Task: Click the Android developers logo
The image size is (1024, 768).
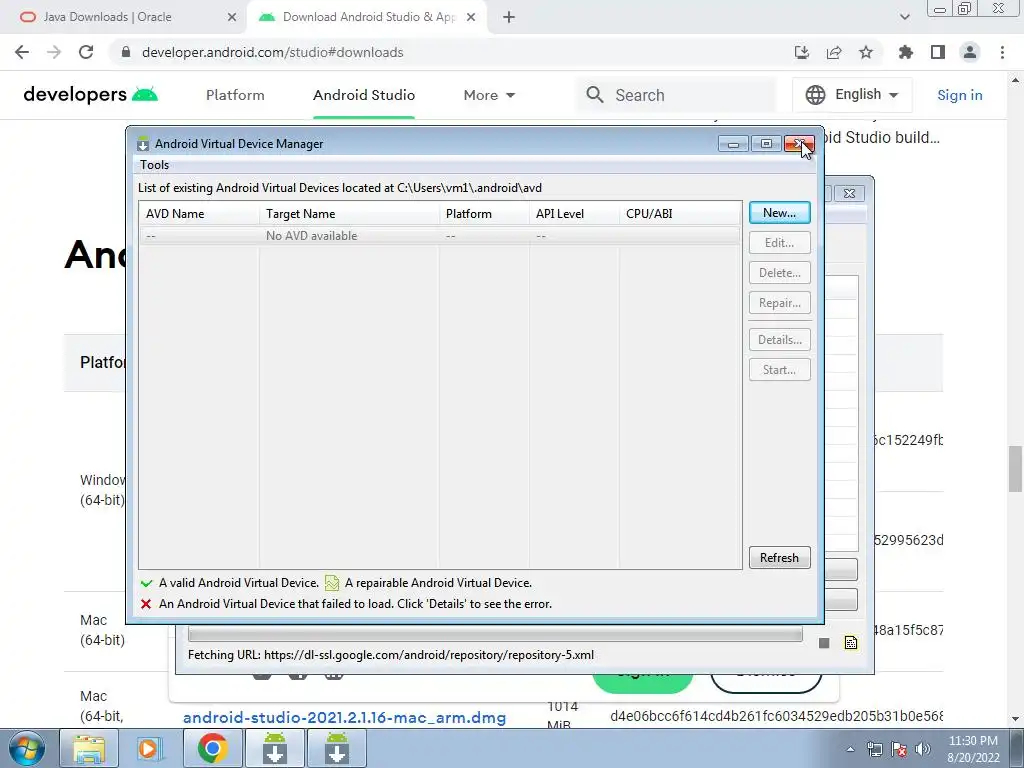Action: [91, 95]
